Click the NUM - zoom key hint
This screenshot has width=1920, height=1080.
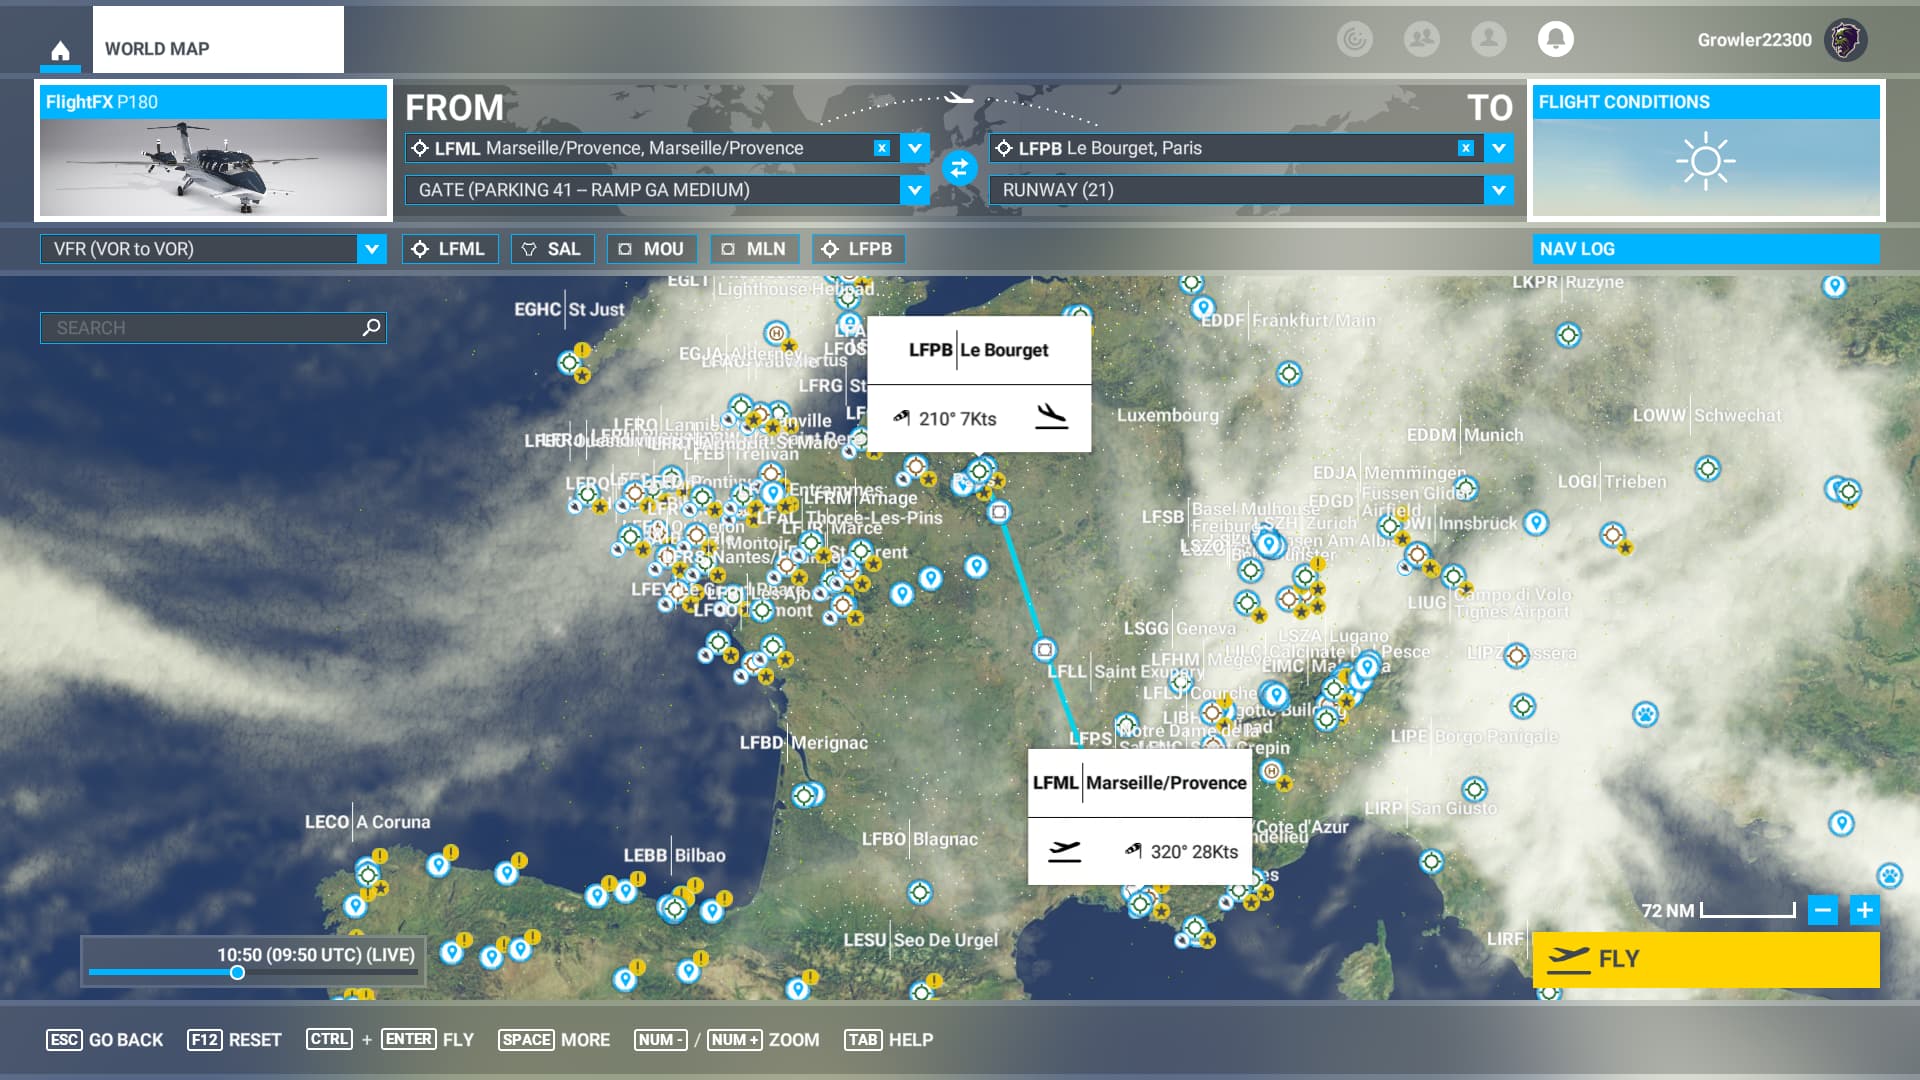click(660, 1040)
